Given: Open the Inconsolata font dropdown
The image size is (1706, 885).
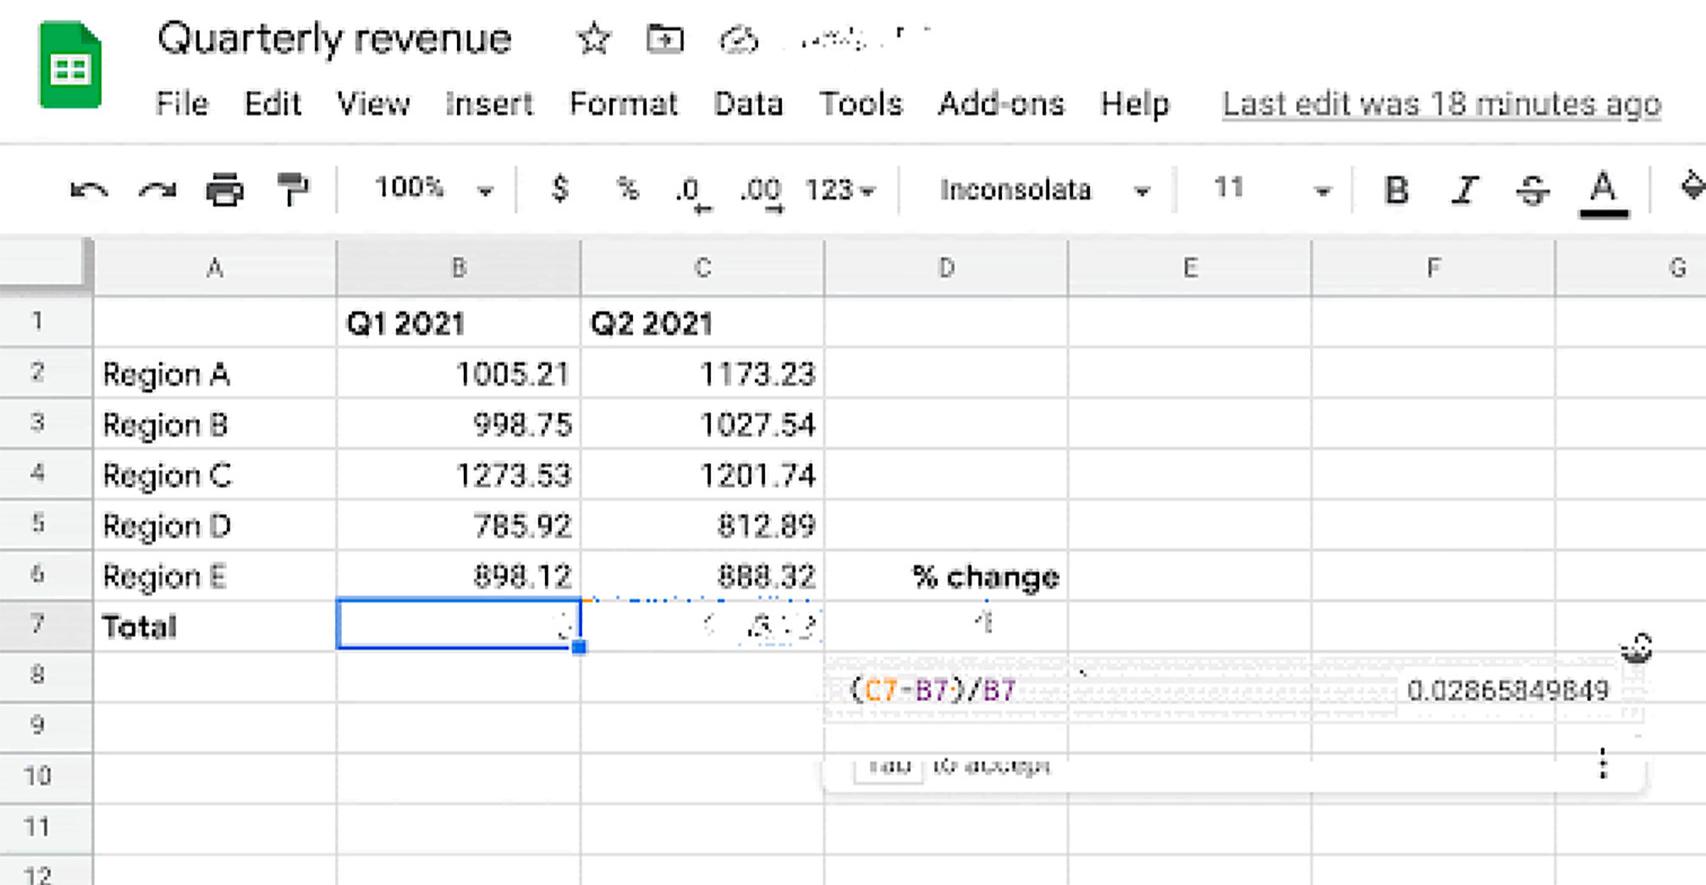Looking at the screenshot, I should coord(1044,189).
